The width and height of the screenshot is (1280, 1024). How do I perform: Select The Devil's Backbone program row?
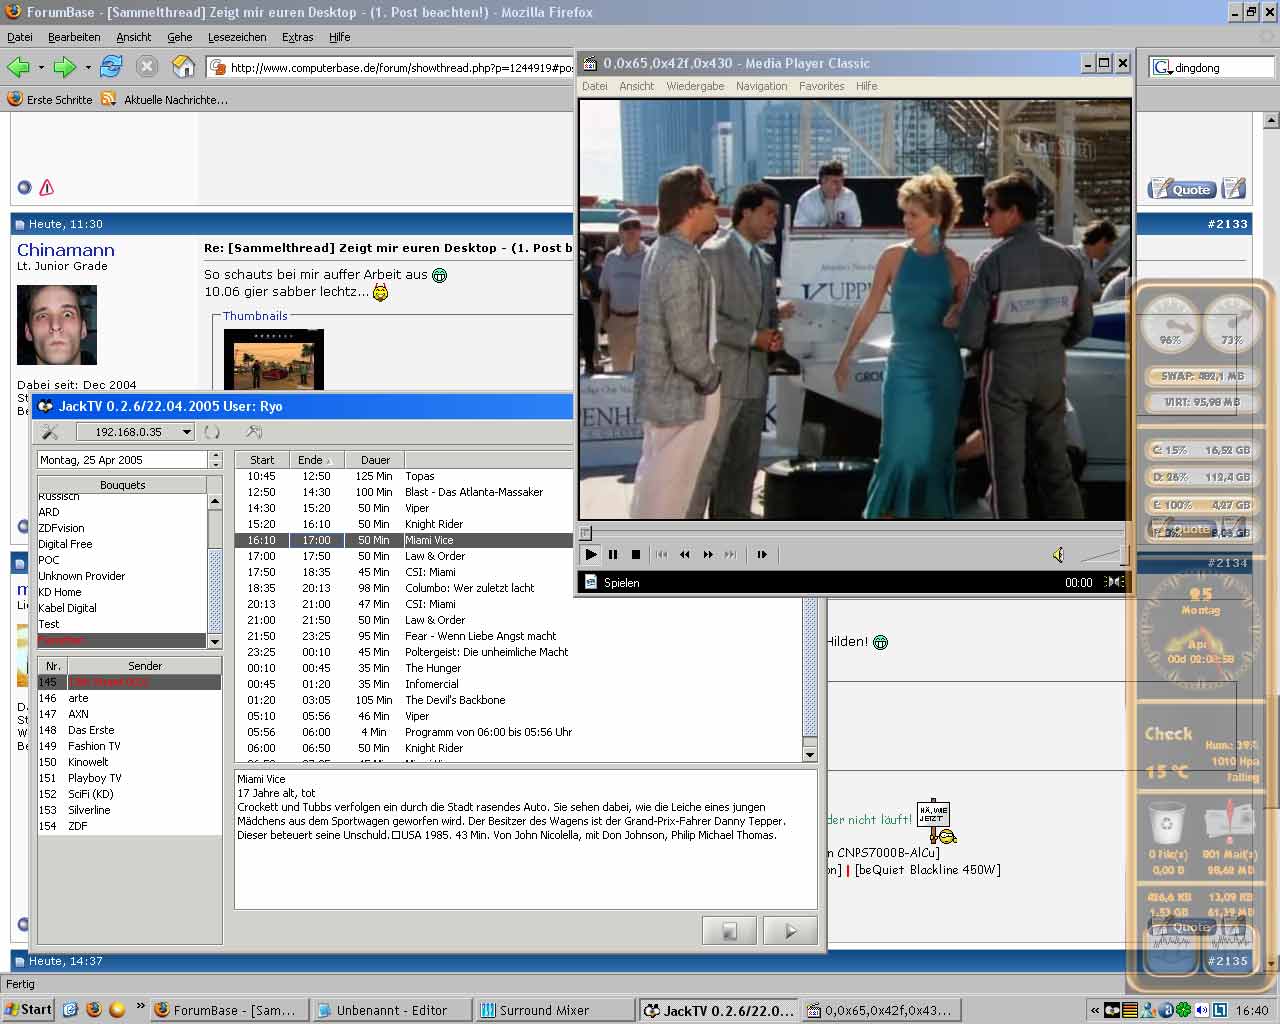[519, 700]
